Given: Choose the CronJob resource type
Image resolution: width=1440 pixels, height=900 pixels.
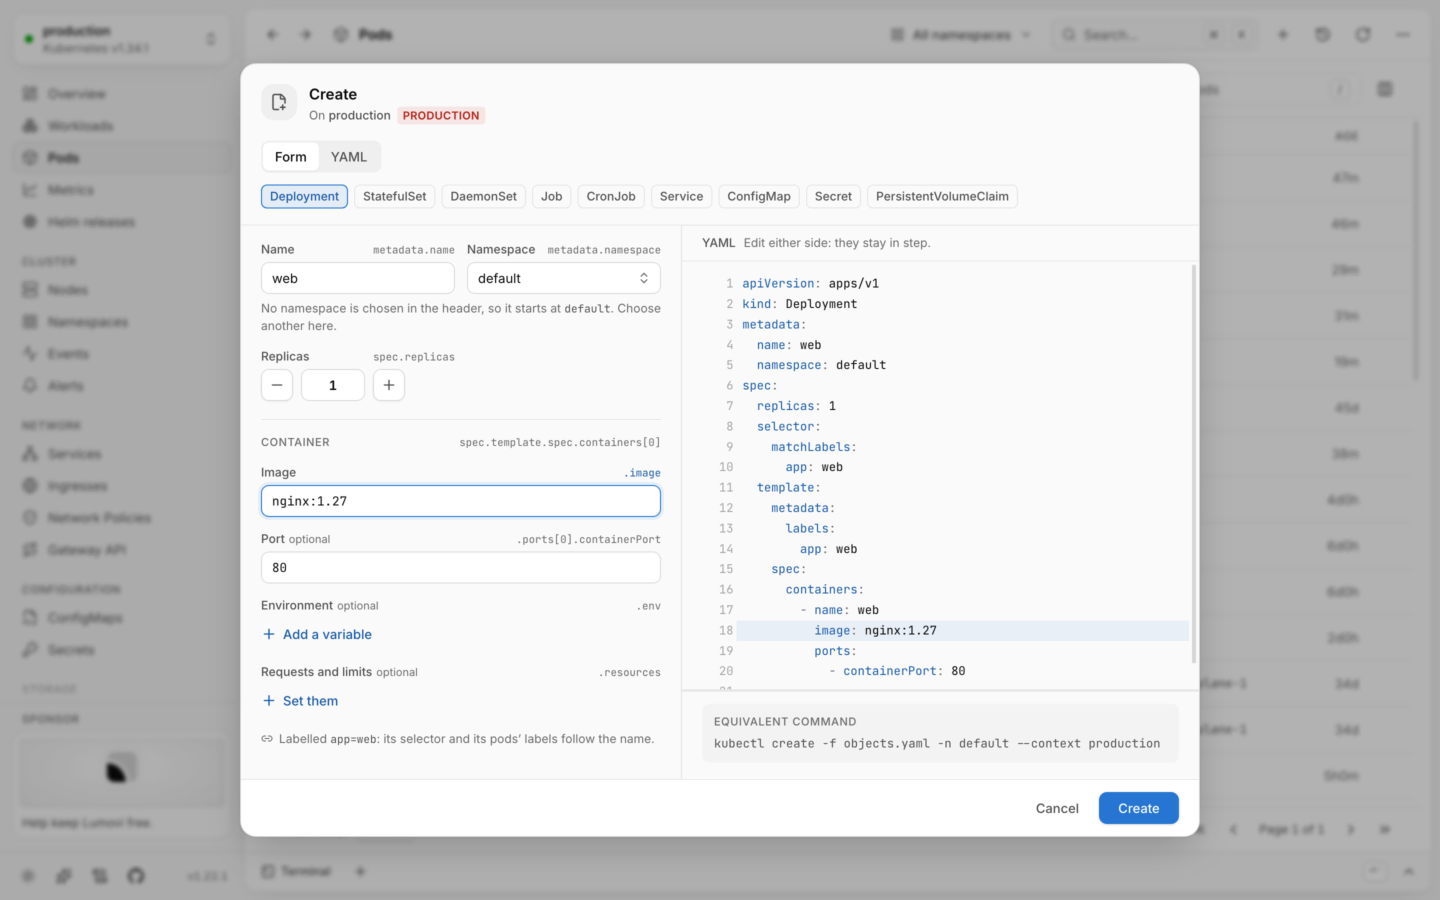Looking at the screenshot, I should point(611,197).
